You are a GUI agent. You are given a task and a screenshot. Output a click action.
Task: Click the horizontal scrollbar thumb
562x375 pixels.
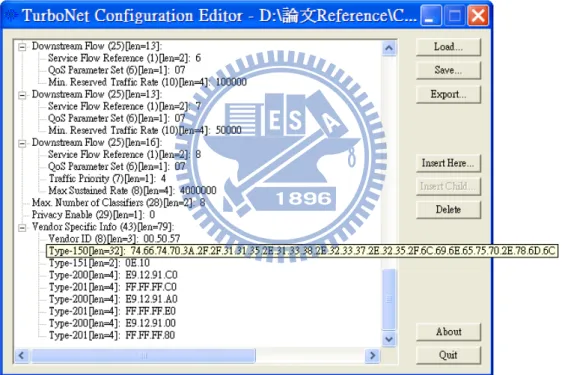(x=143, y=356)
